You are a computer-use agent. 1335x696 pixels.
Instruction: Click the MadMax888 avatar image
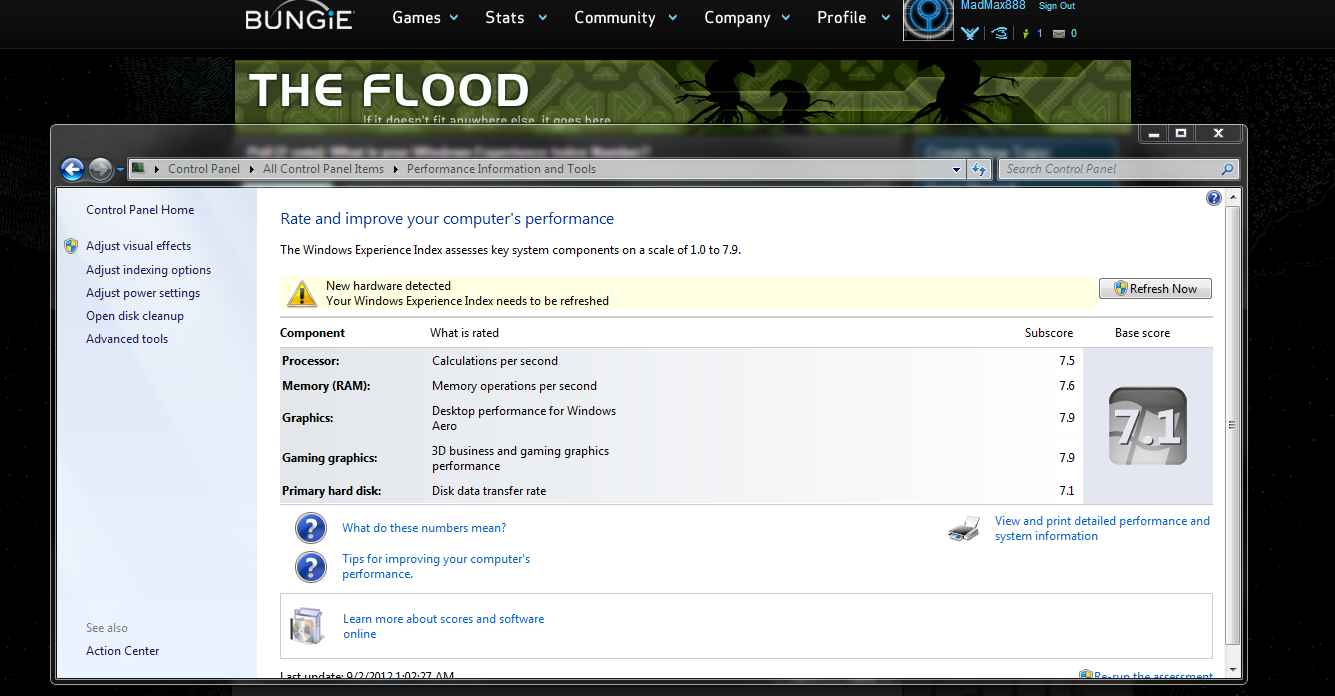[x=928, y=20]
